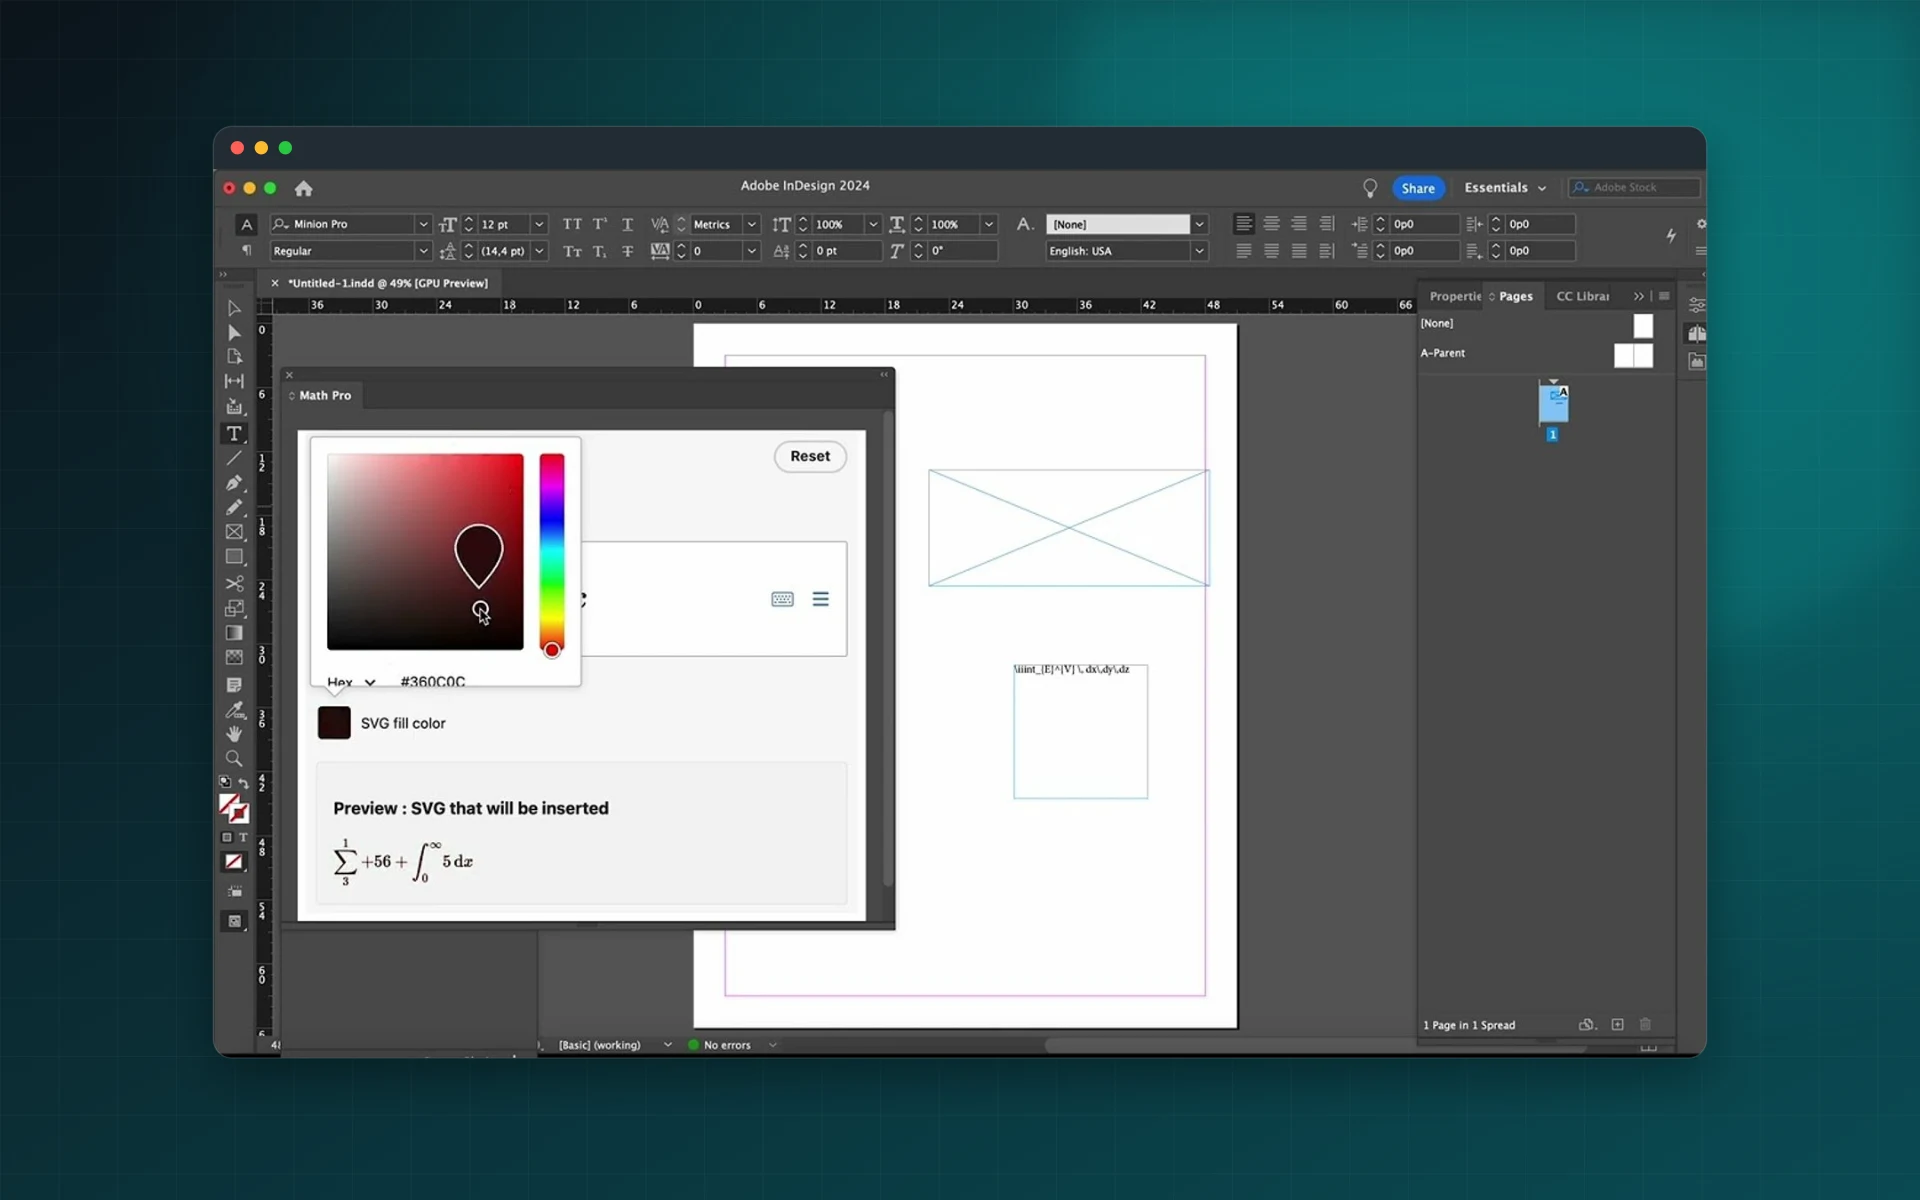
Task: Toggle Superscript formatting
Action: [x=600, y=224]
